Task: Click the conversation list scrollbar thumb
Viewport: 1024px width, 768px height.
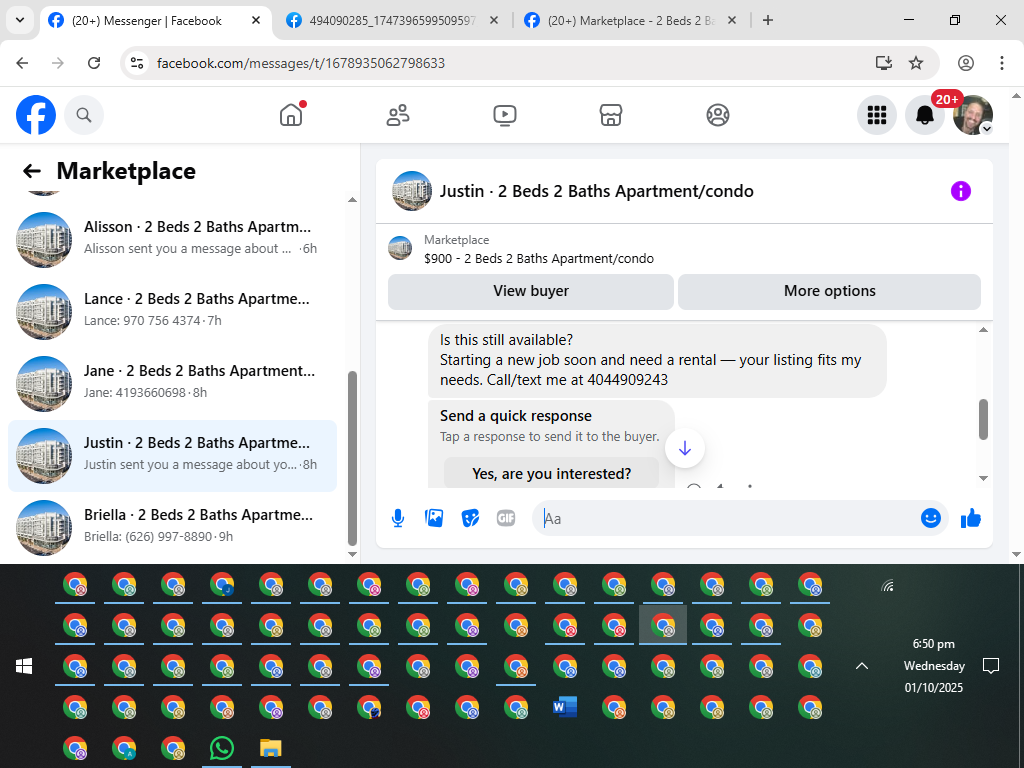Action: pyautogui.click(x=352, y=458)
